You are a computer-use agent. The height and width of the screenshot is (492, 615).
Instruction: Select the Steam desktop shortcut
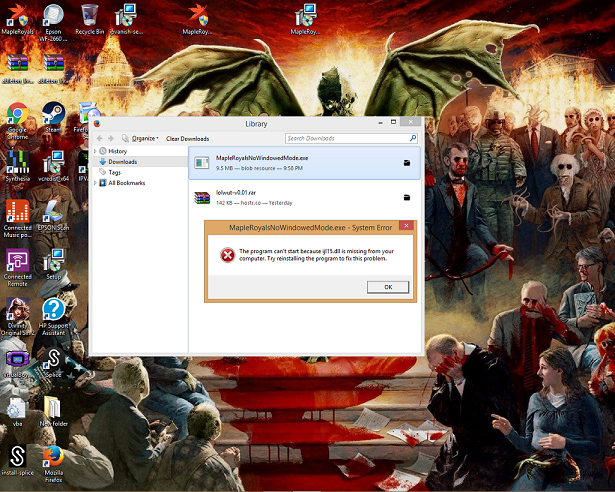pos(53,117)
